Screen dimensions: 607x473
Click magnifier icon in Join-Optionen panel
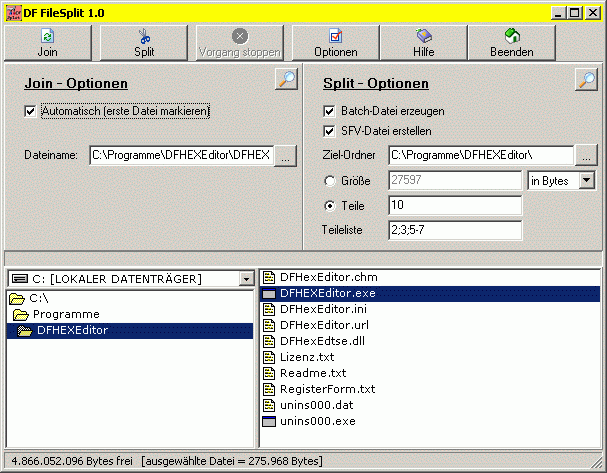point(286,80)
